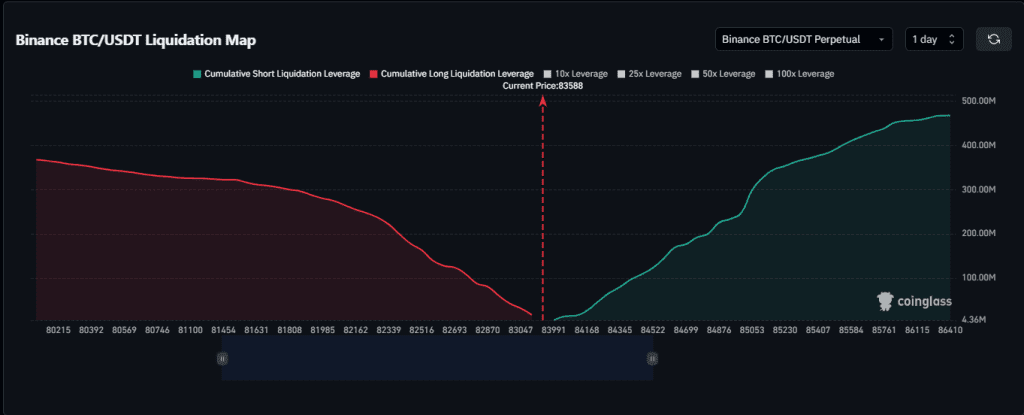Click the 82870 x-axis price label
Image resolution: width=1024 pixels, height=415 pixels.
point(487,330)
